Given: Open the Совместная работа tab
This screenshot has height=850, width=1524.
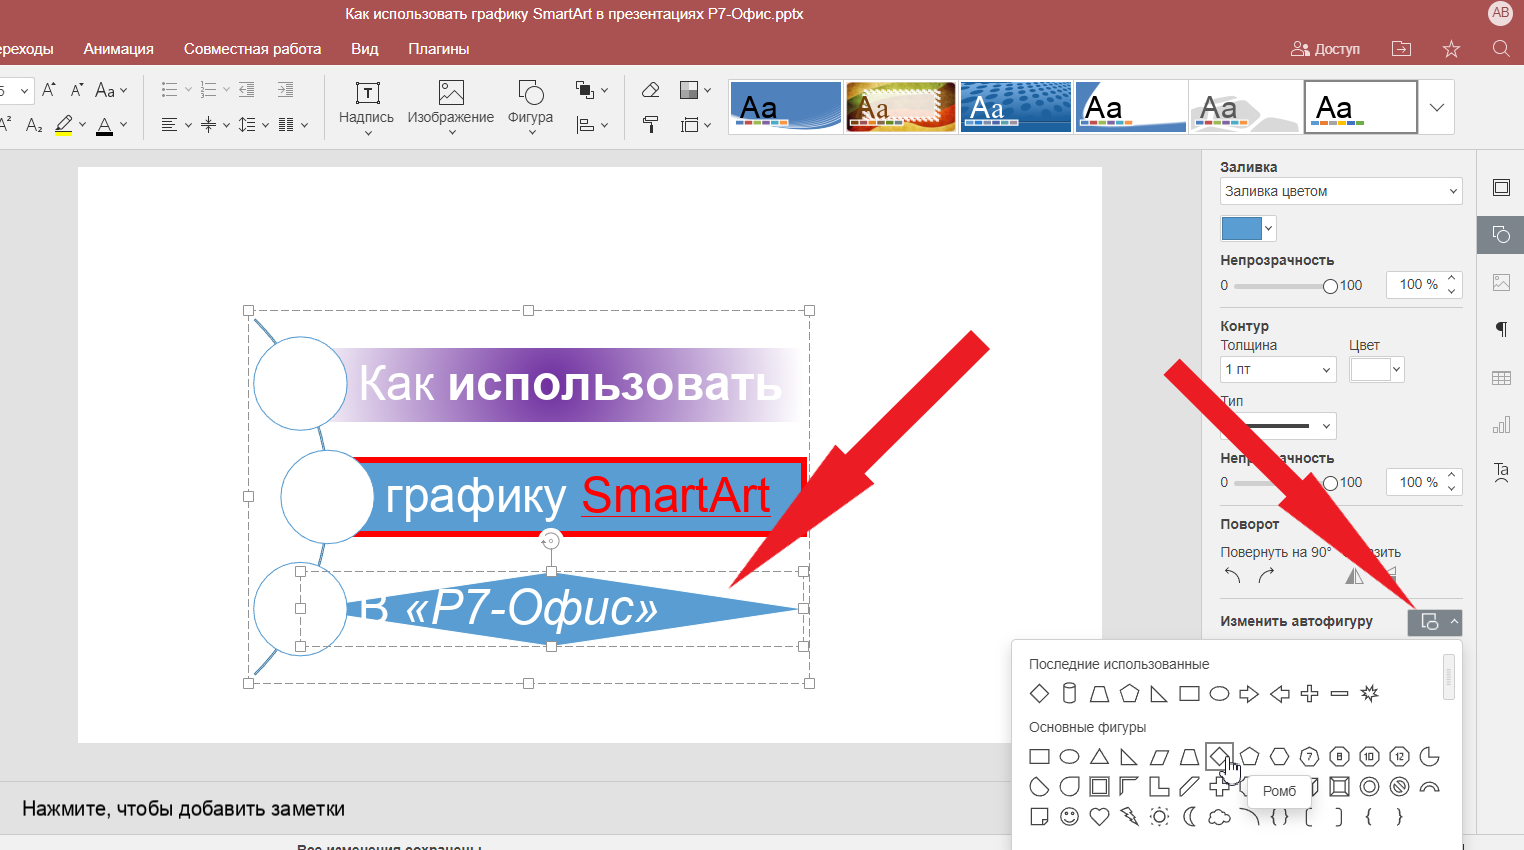Looking at the screenshot, I should click(252, 48).
